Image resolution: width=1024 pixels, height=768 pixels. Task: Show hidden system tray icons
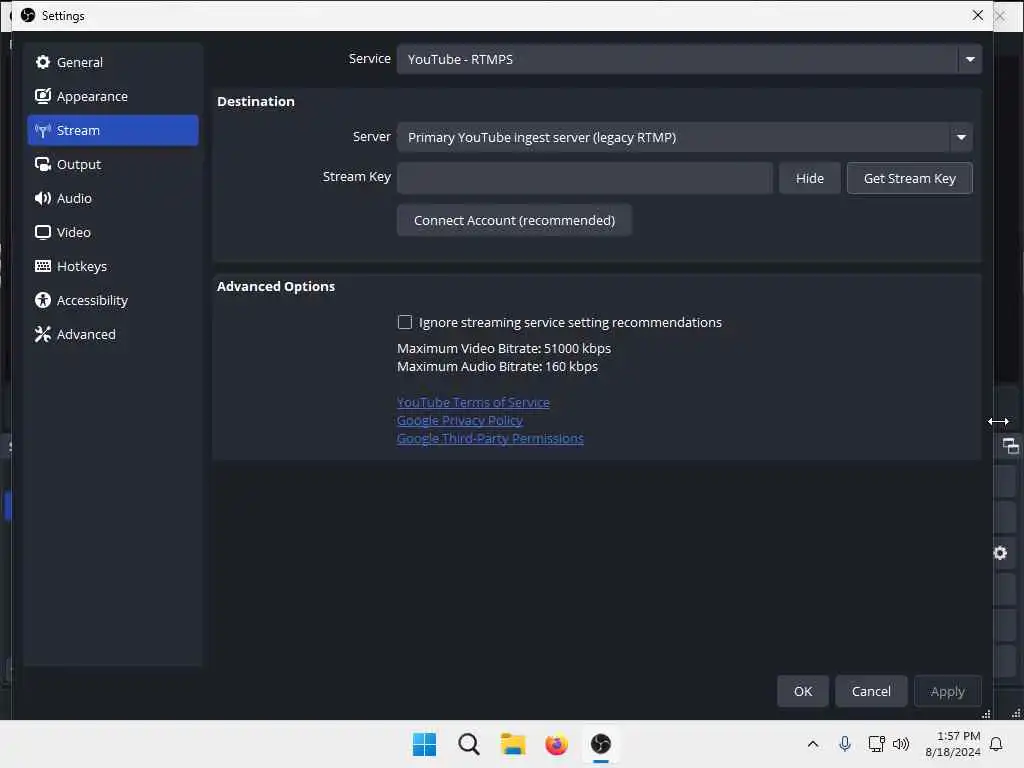tap(813, 744)
